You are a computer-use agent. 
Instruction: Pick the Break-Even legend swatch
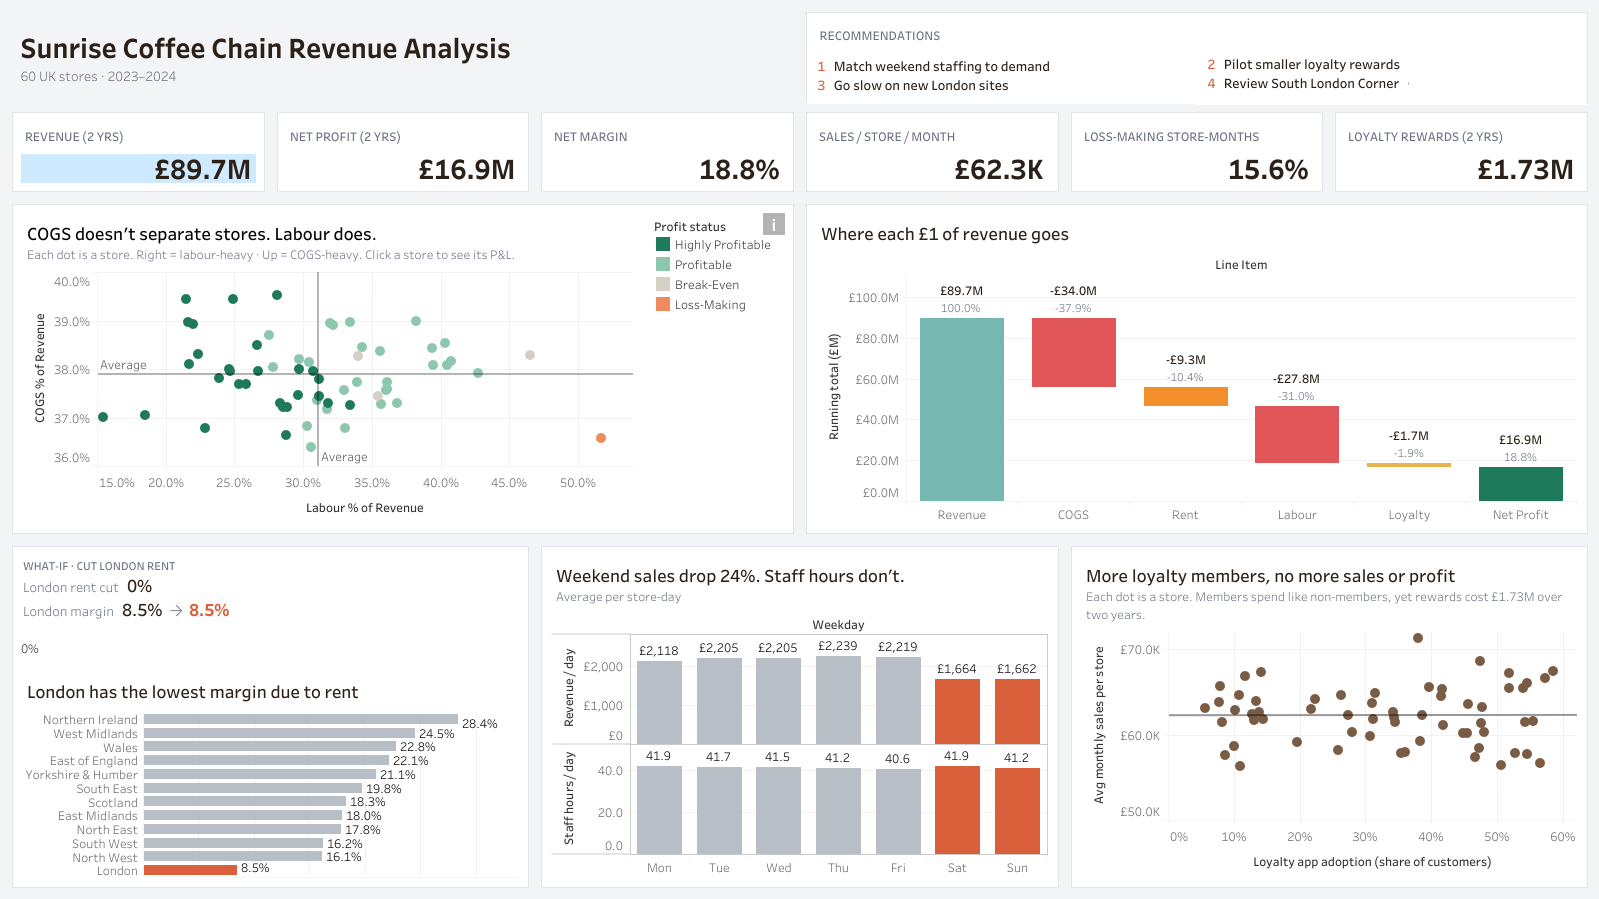[x=662, y=284]
